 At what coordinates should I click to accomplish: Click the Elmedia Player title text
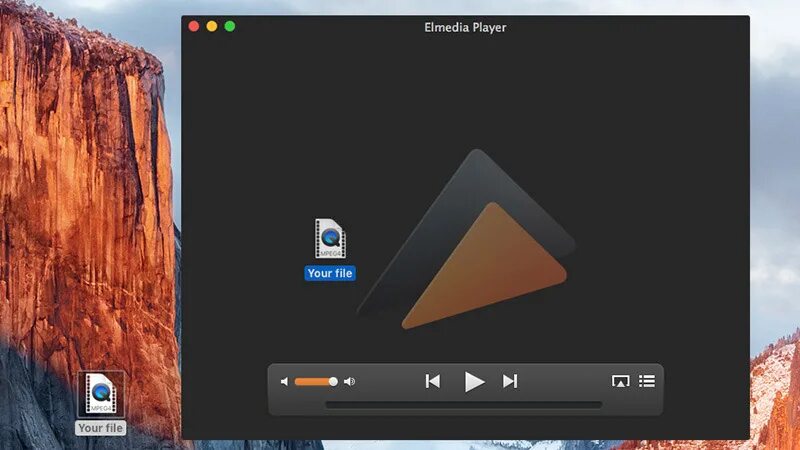[465, 28]
